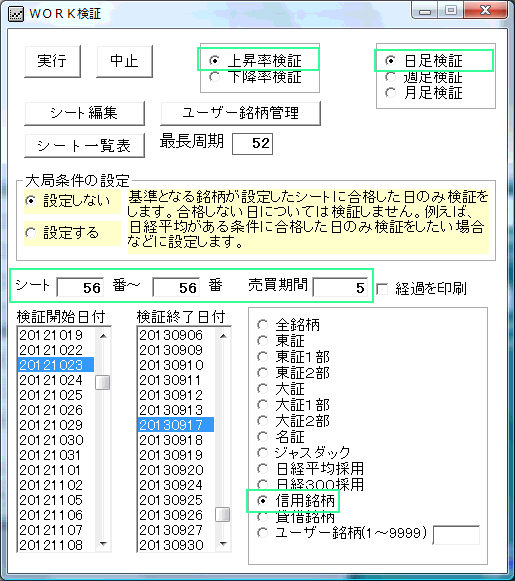Select start date 20121101
This screenshot has height=581, width=515.
click(x=56, y=470)
